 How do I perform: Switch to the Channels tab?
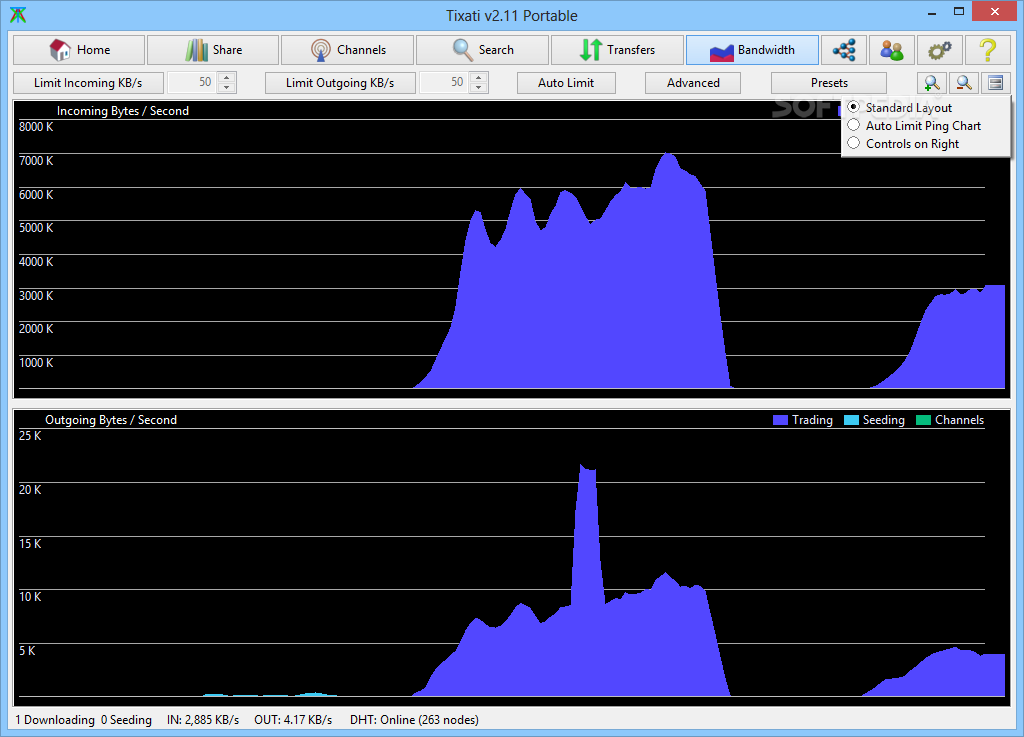347,50
